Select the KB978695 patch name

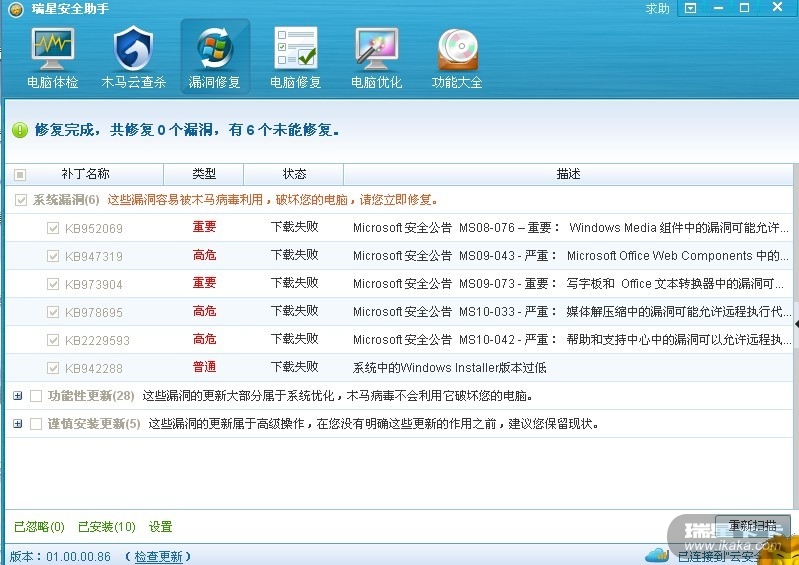point(94,312)
